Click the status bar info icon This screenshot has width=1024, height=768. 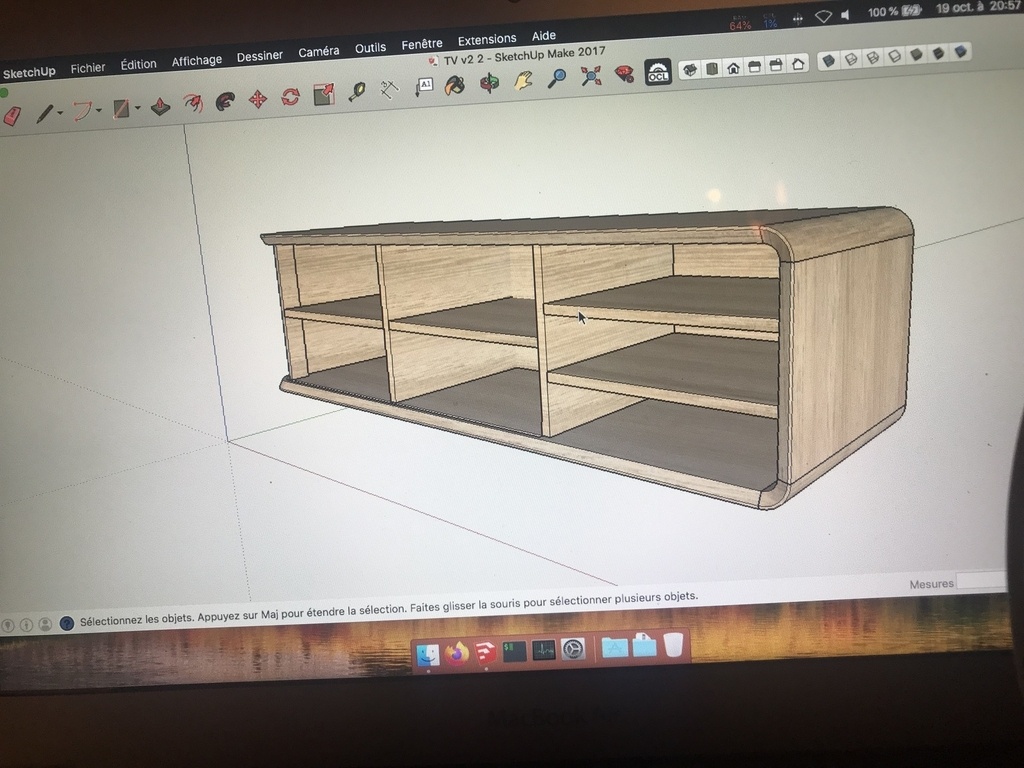coord(26,625)
